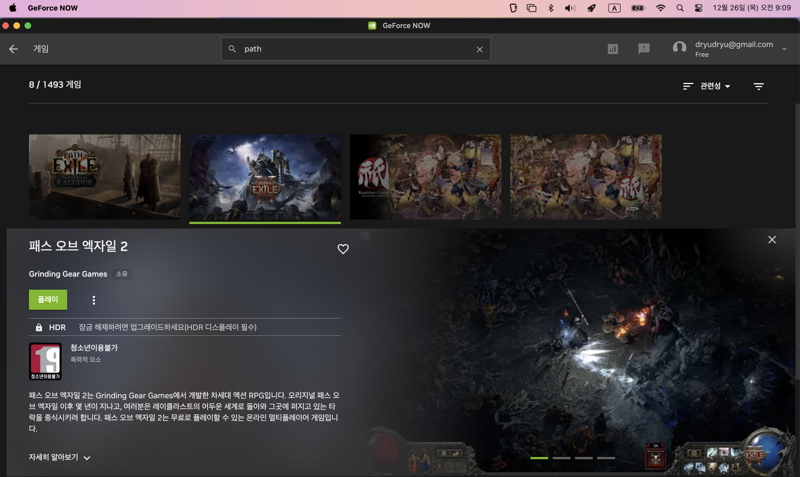Screen dimensions: 800x477
Task: Open the three-dot more options menu
Action: click(93, 300)
